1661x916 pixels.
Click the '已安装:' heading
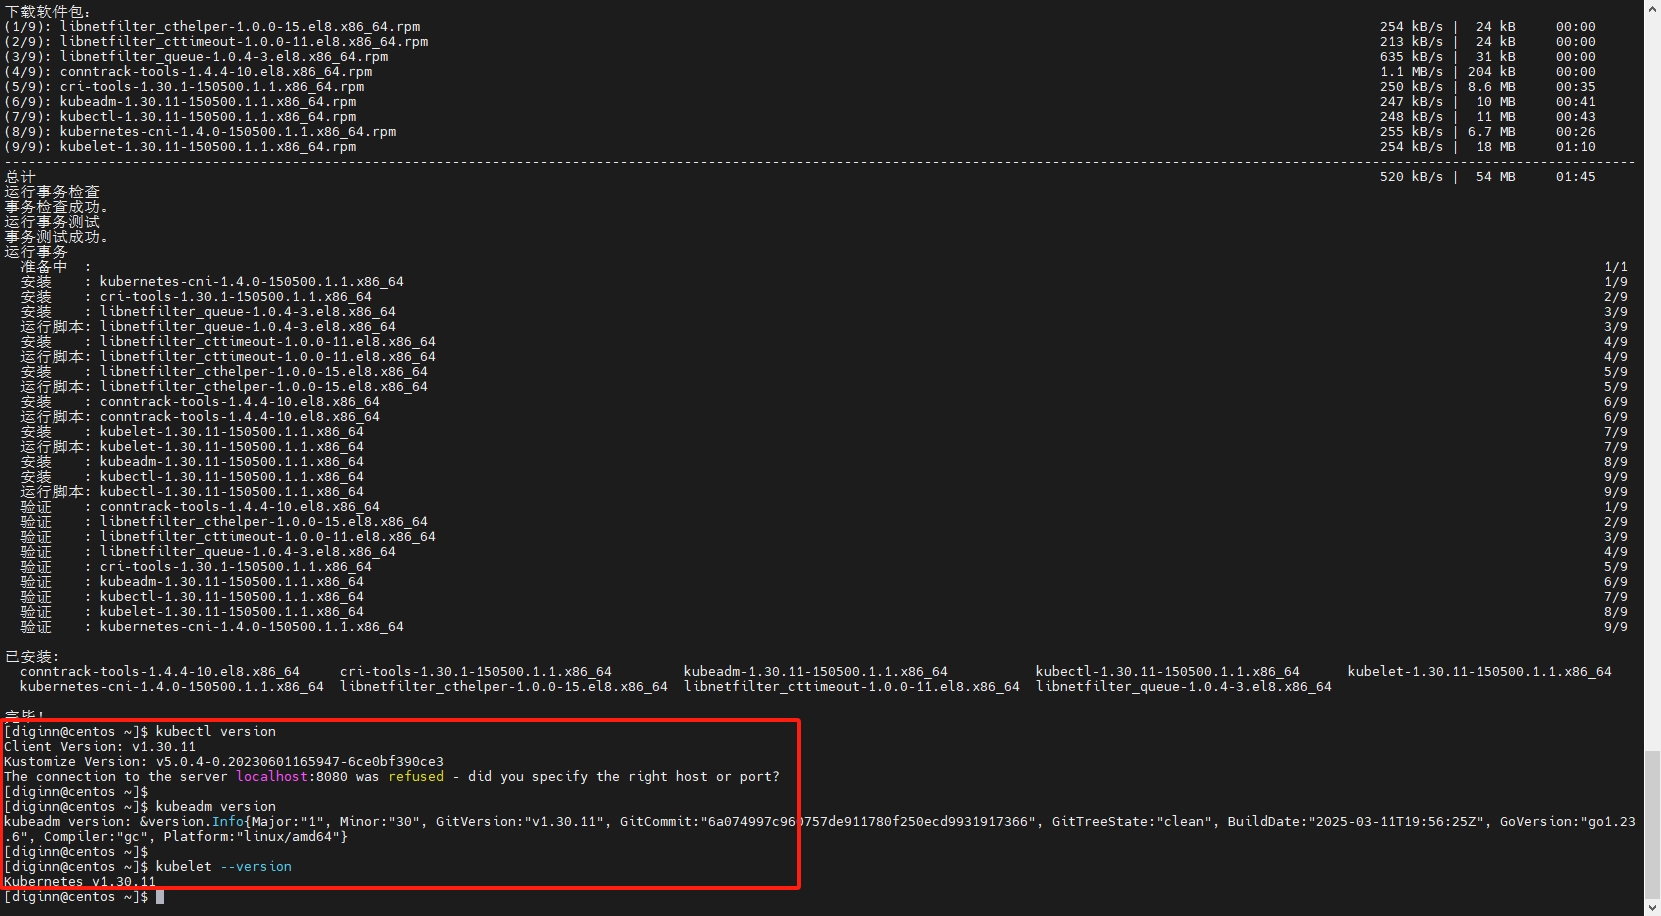point(32,657)
